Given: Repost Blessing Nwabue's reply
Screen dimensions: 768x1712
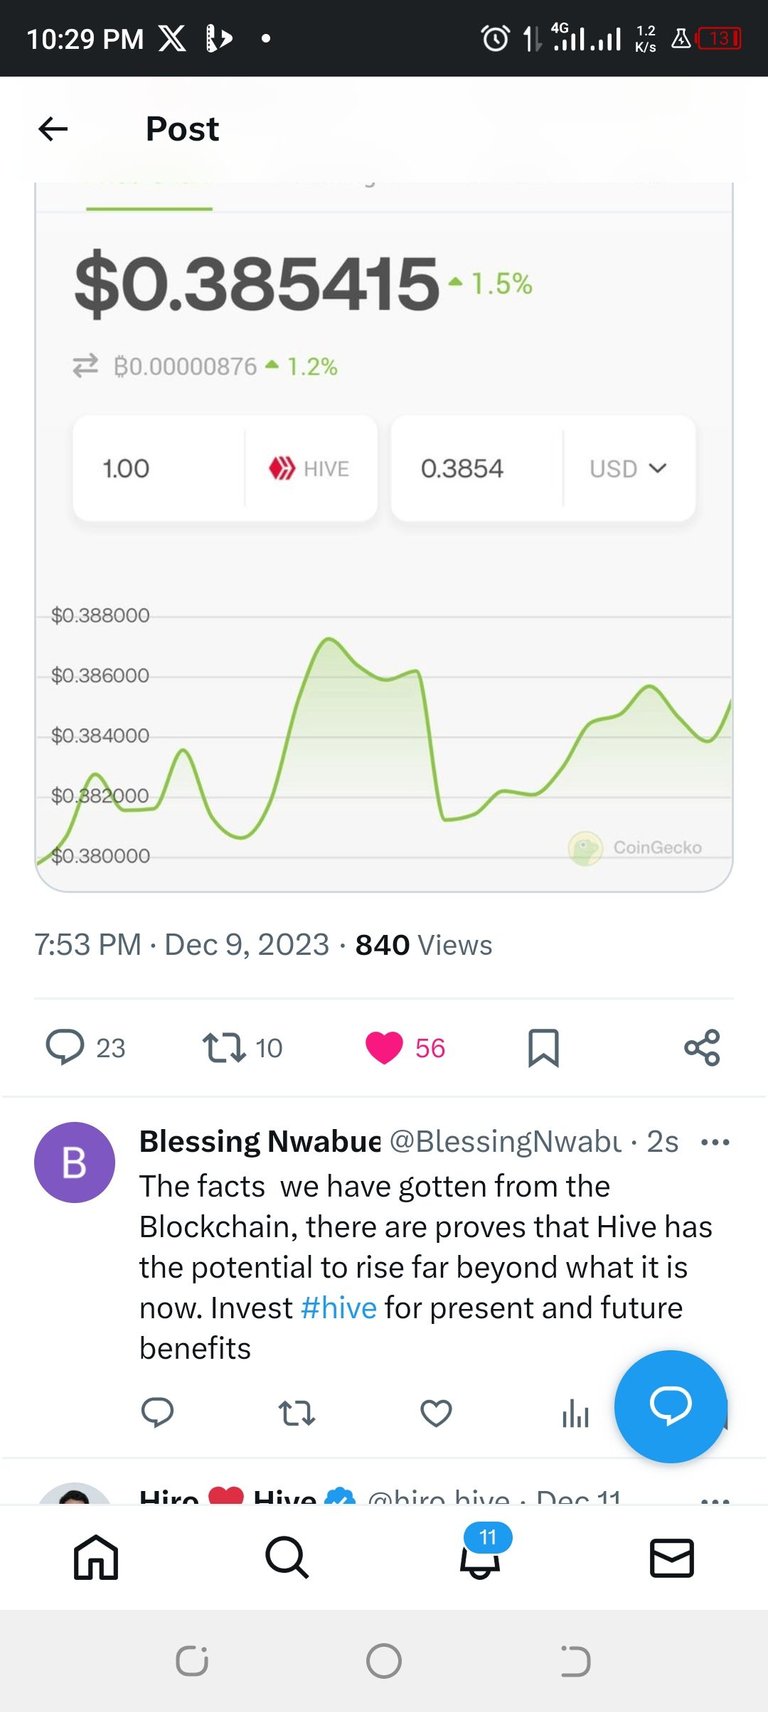Looking at the screenshot, I should coord(296,1412).
